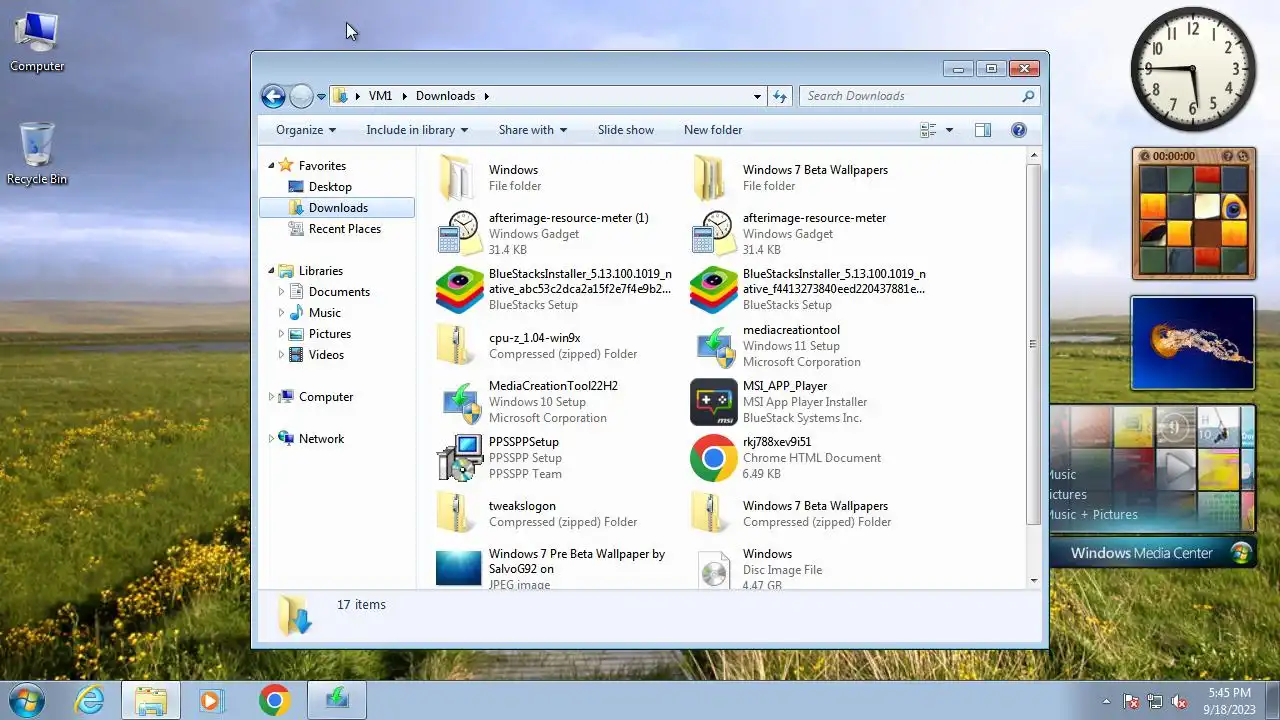Image resolution: width=1280 pixels, height=720 pixels.
Task: Click the search magnifier icon
Action: coord(1027,96)
